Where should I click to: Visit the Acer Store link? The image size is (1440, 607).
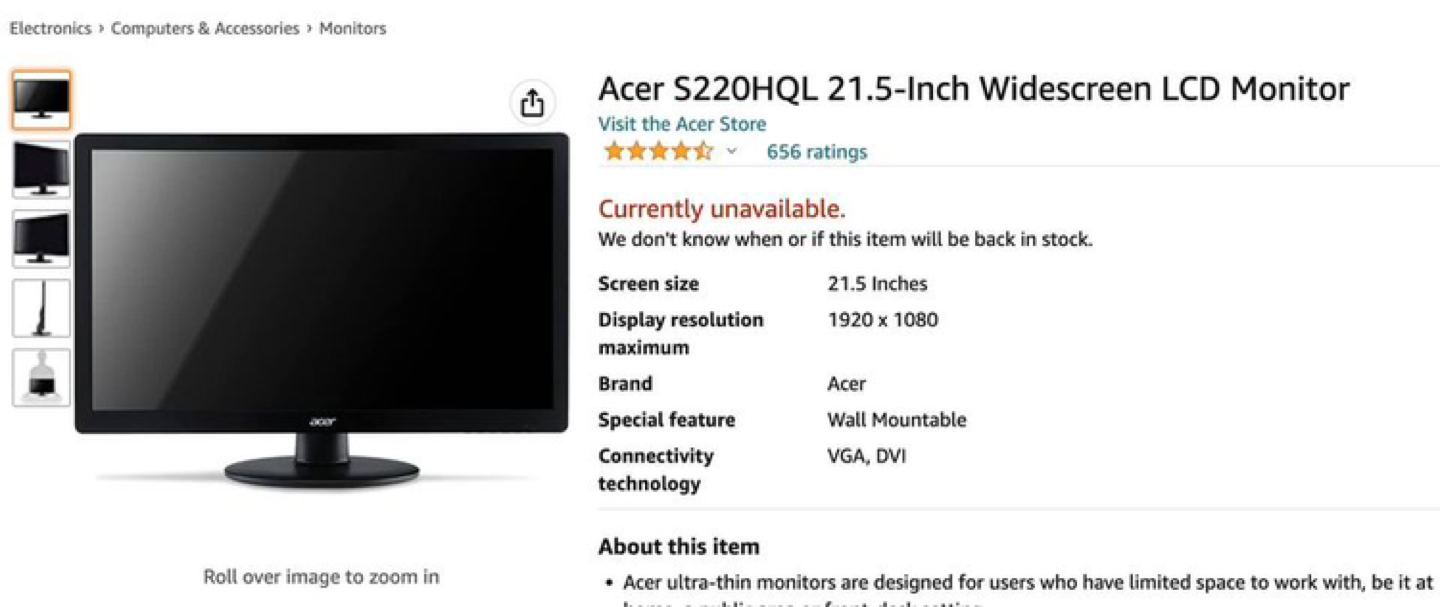tap(682, 124)
